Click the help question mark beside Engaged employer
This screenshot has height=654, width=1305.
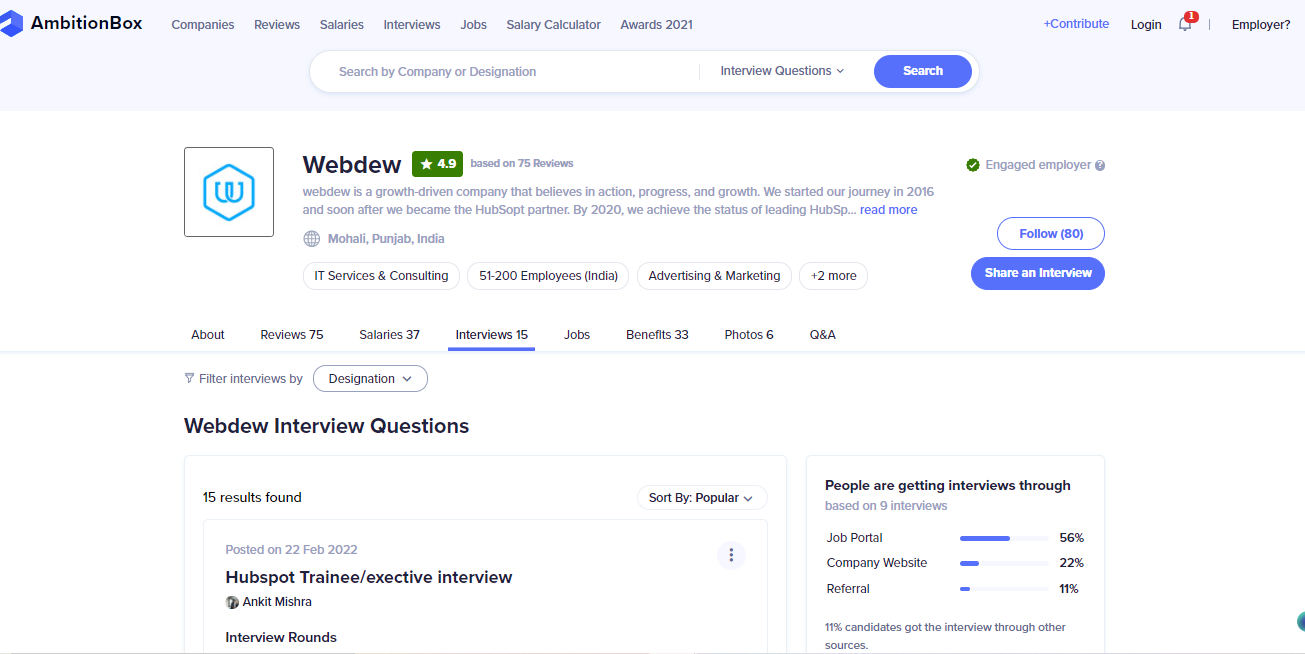click(1098, 164)
